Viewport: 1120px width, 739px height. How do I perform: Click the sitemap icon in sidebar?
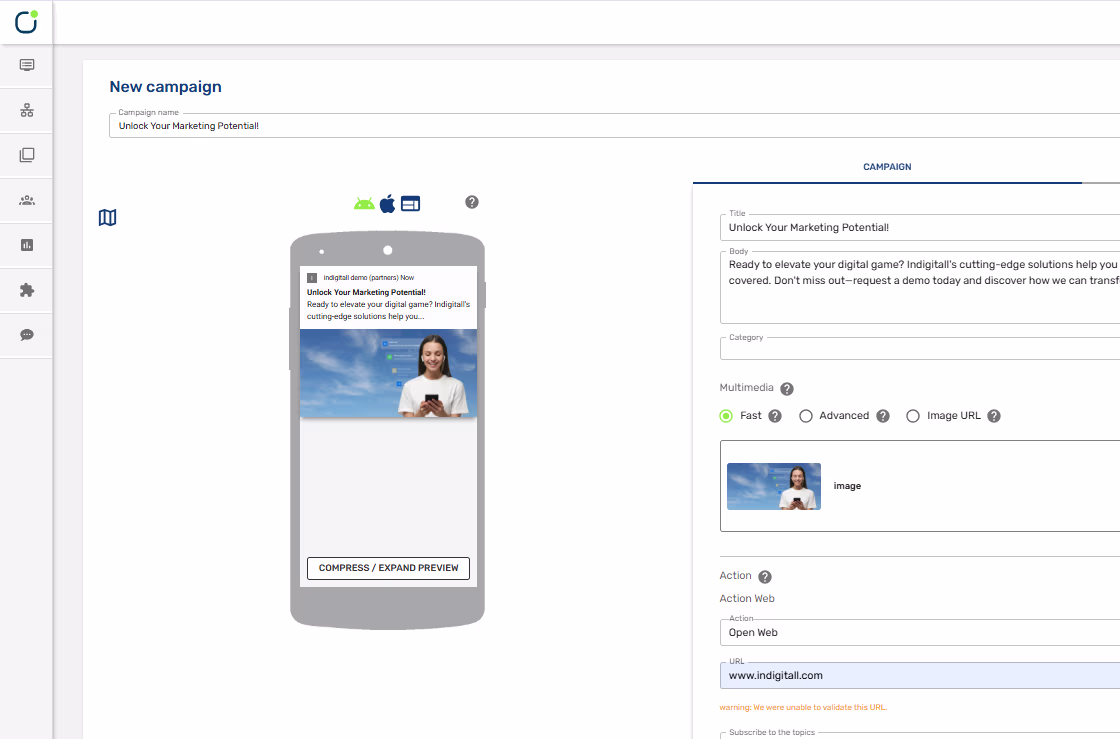26,110
